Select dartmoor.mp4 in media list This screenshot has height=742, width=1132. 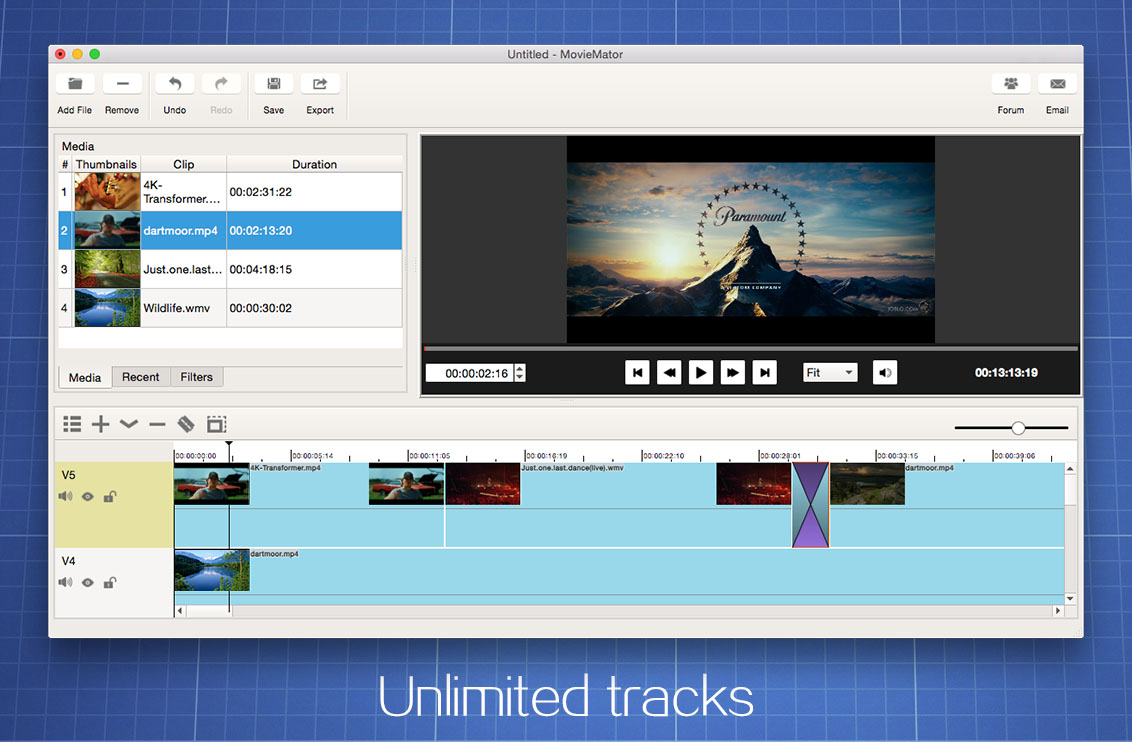point(230,231)
